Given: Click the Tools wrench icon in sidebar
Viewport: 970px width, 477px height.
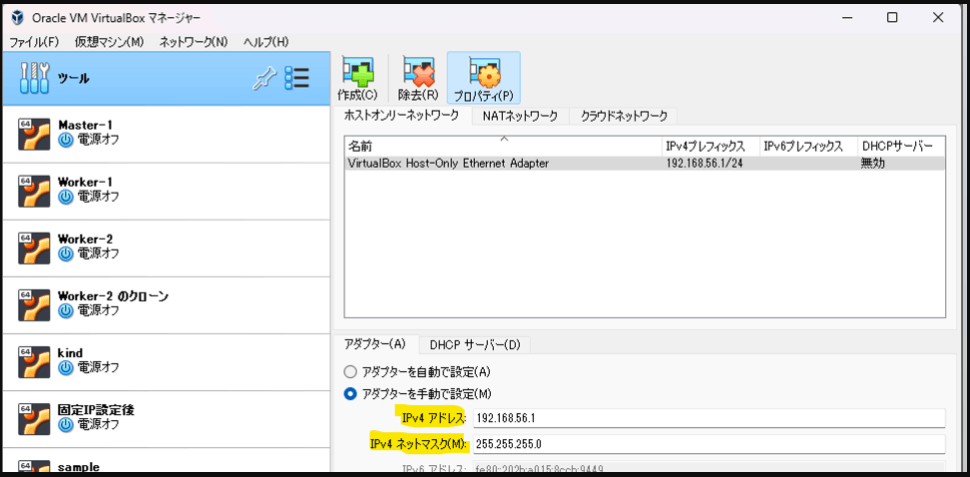Looking at the screenshot, I should point(34,78).
